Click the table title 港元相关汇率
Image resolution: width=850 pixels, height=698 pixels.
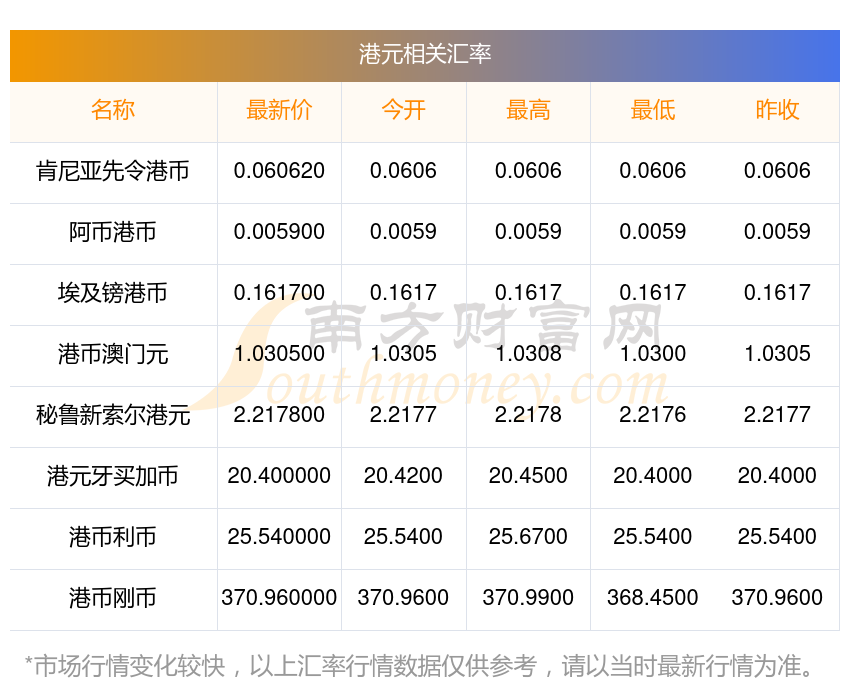pyautogui.click(x=424, y=54)
